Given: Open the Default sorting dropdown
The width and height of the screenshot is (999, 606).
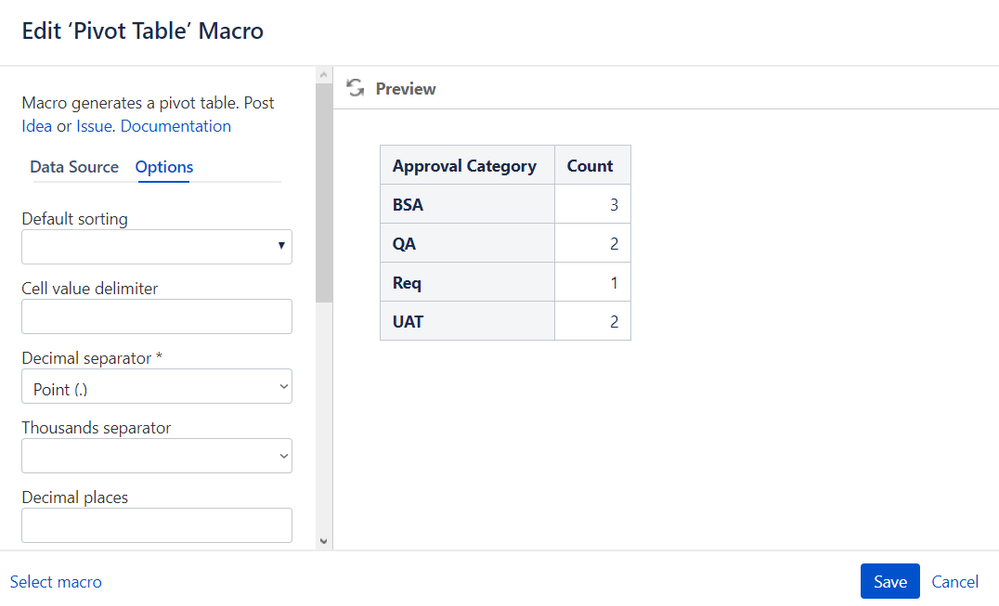Looking at the screenshot, I should 157,247.
